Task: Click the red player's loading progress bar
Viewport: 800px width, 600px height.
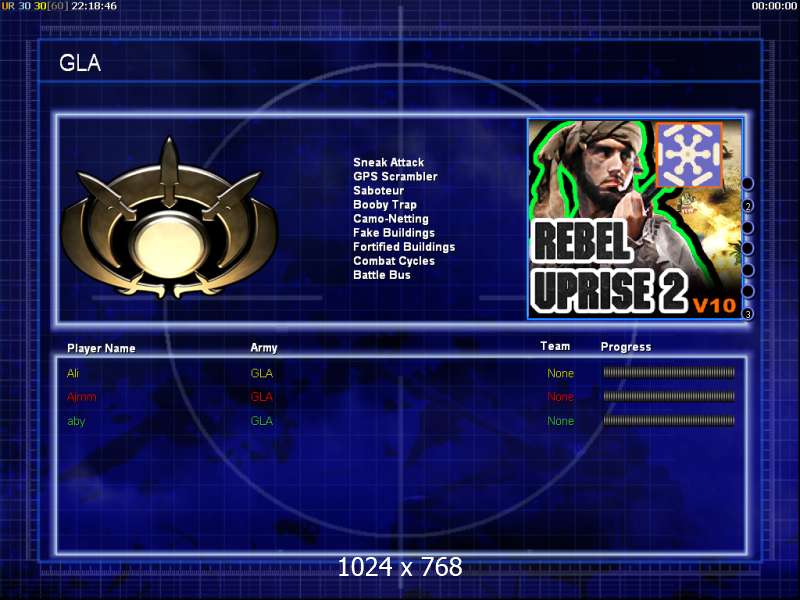Action: pyautogui.click(x=669, y=396)
